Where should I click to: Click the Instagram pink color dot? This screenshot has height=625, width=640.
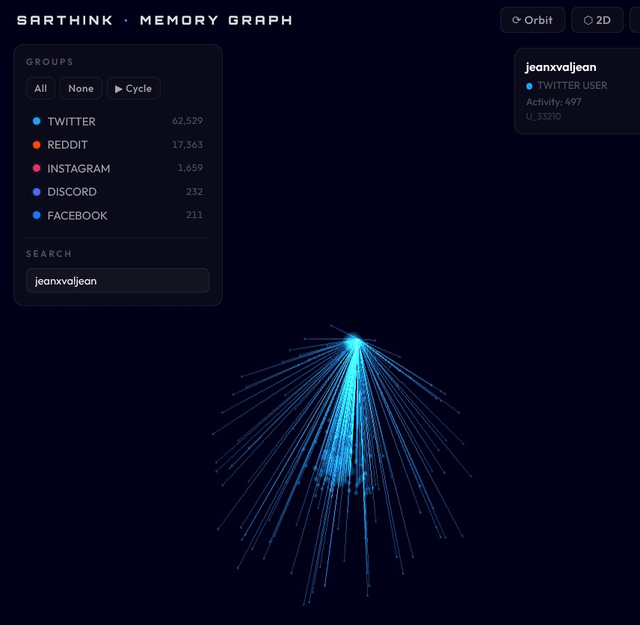point(36,169)
